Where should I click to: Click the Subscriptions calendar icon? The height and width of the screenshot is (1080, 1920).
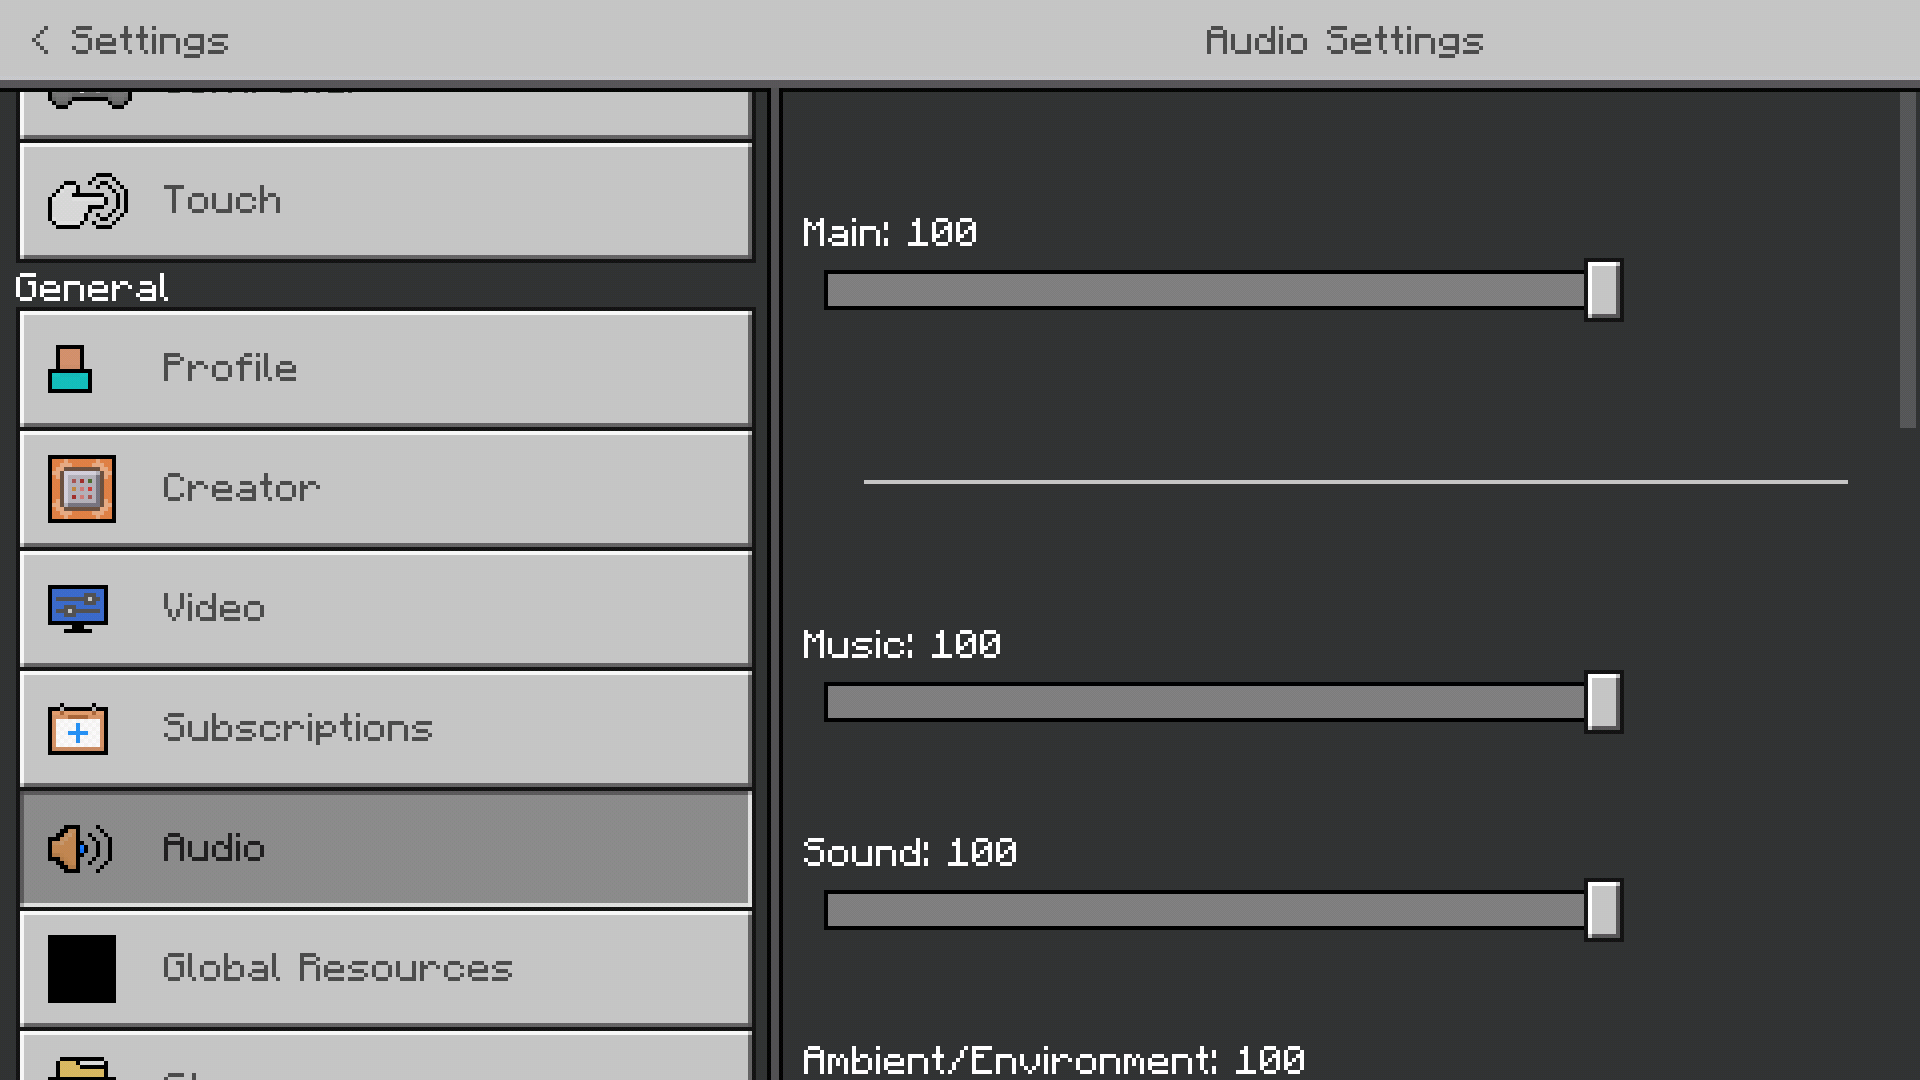point(78,729)
